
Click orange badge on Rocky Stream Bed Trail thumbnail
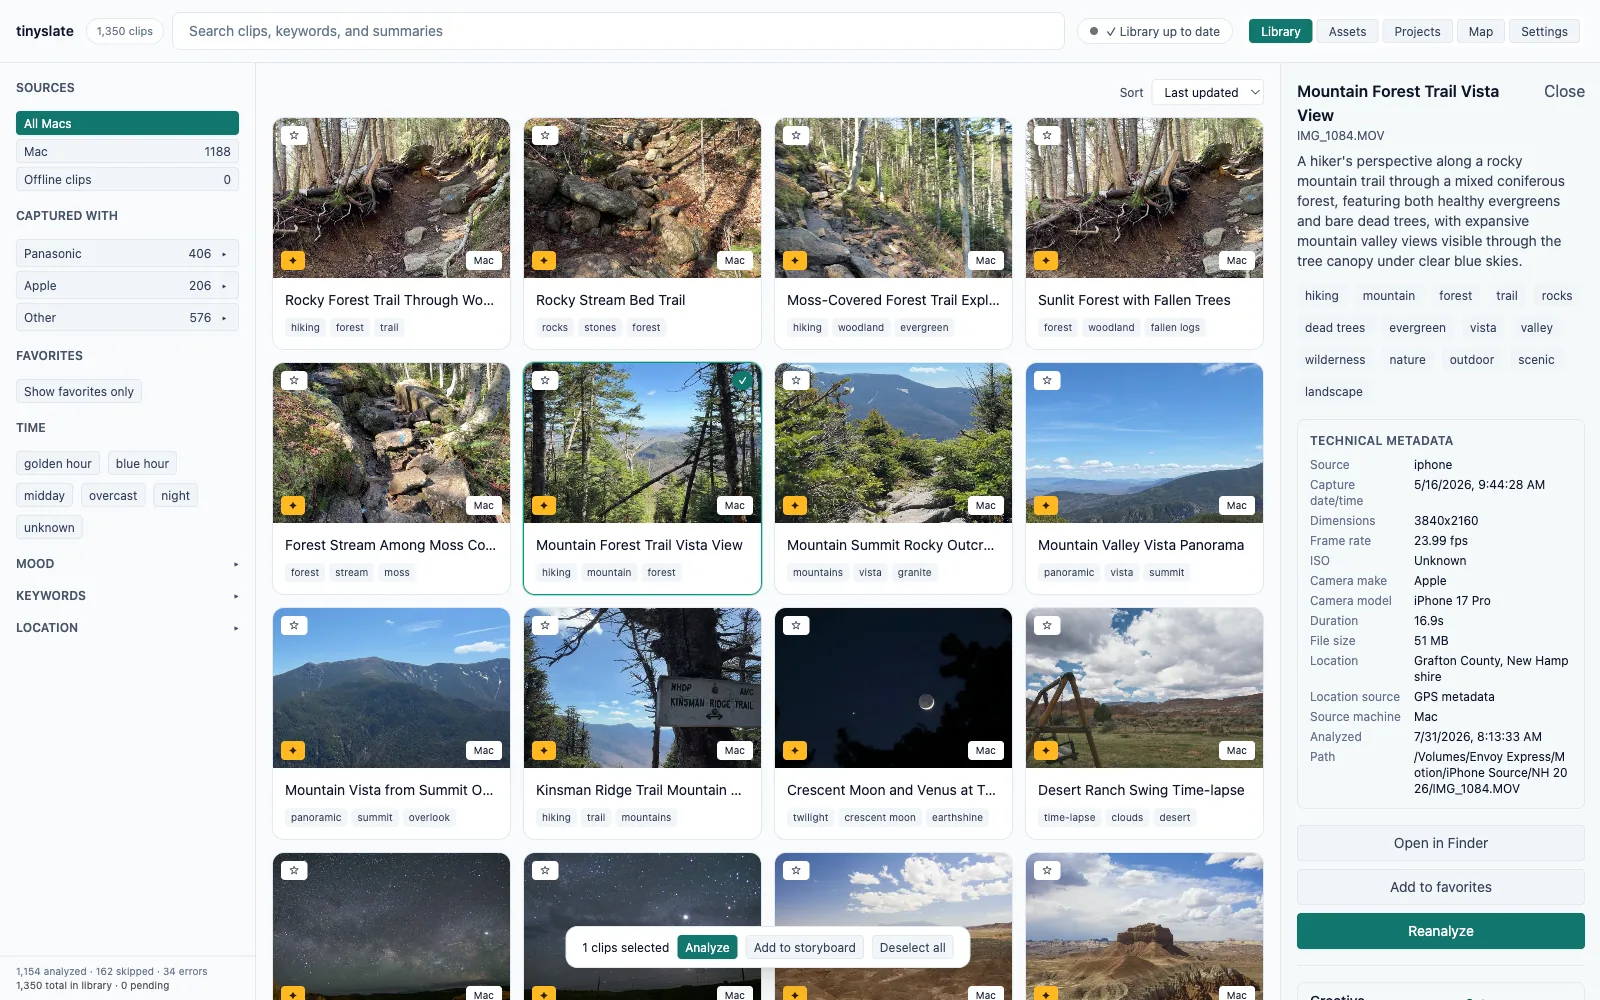pyautogui.click(x=544, y=260)
